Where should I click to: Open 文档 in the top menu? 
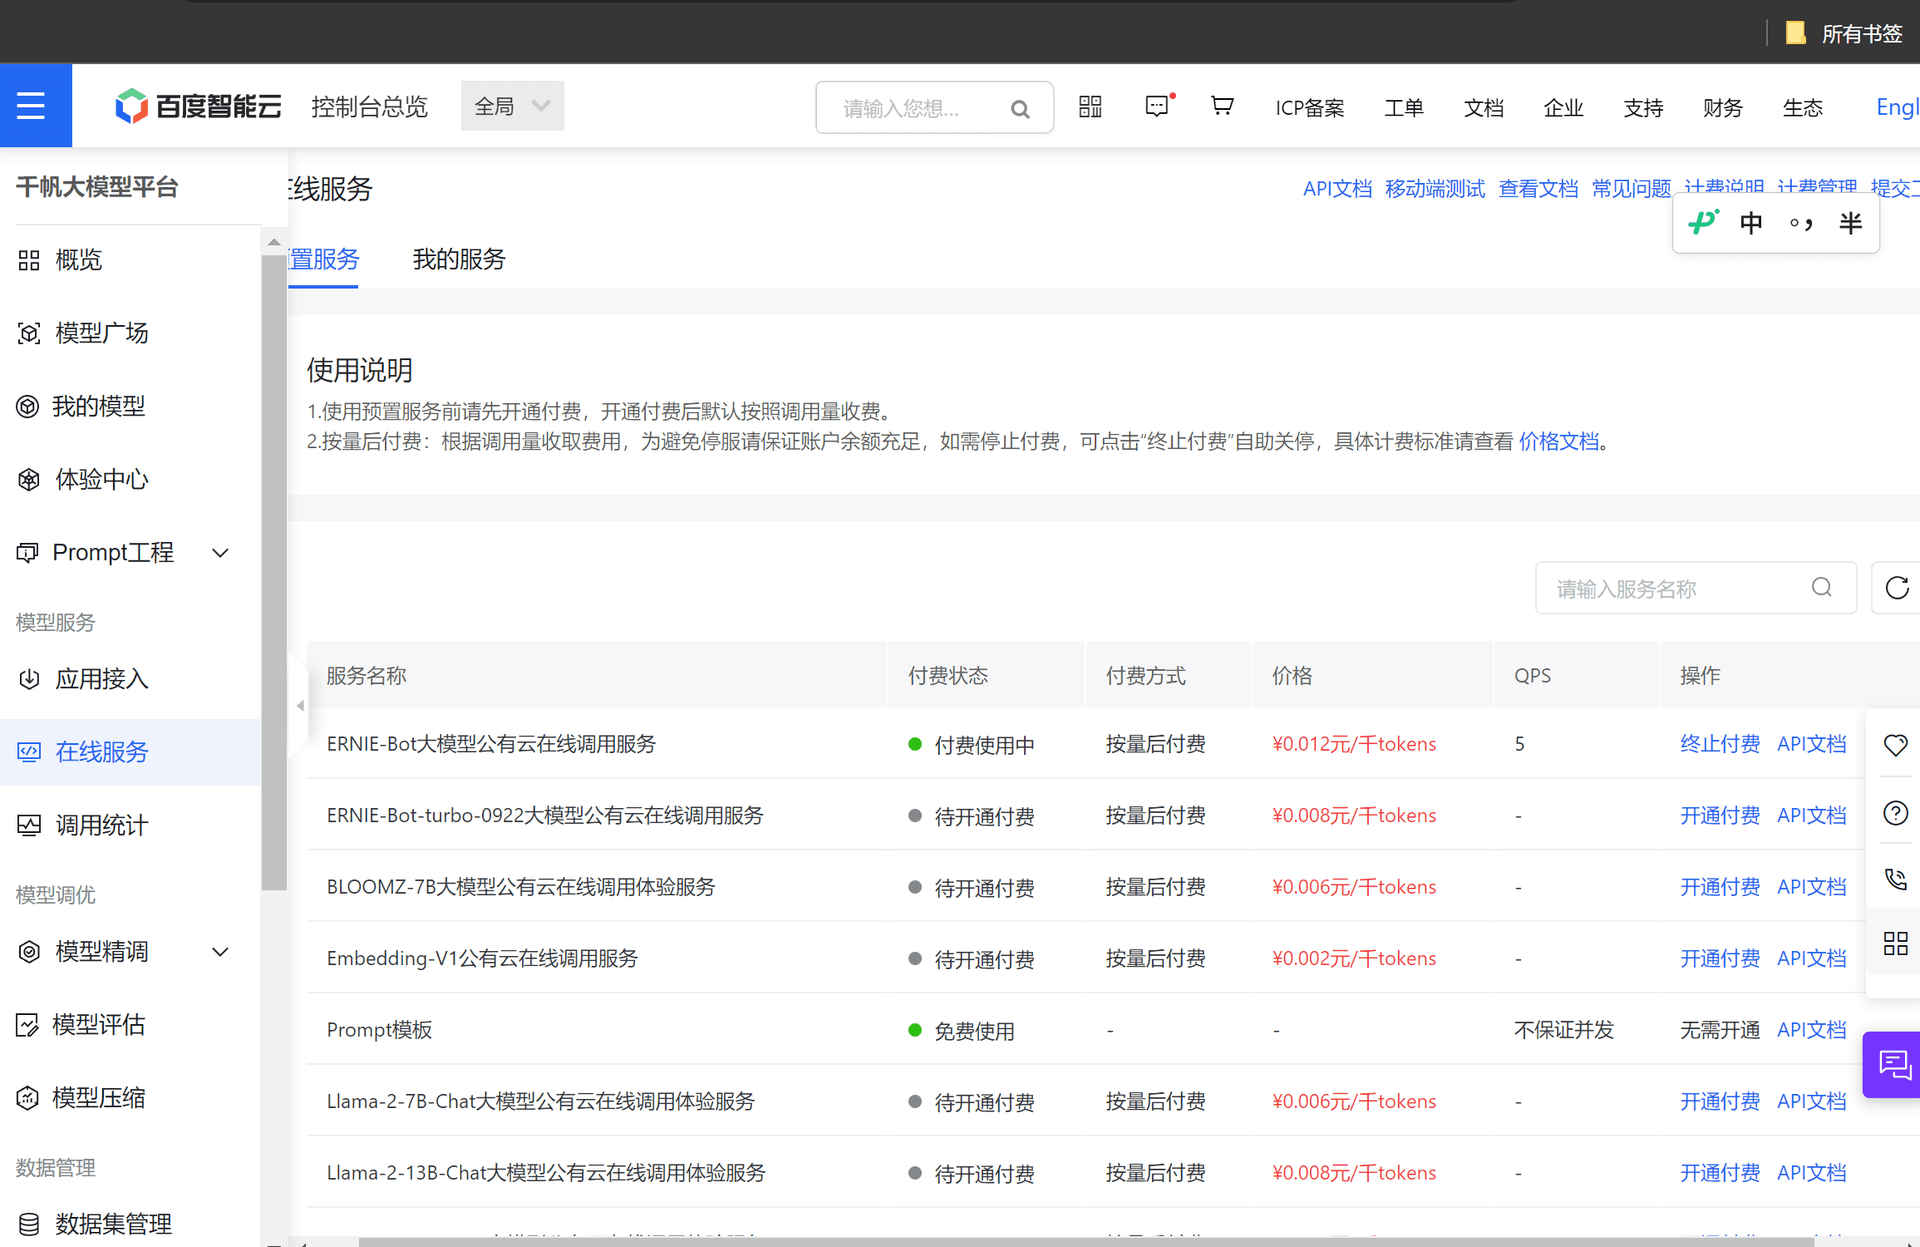coord(1484,108)
